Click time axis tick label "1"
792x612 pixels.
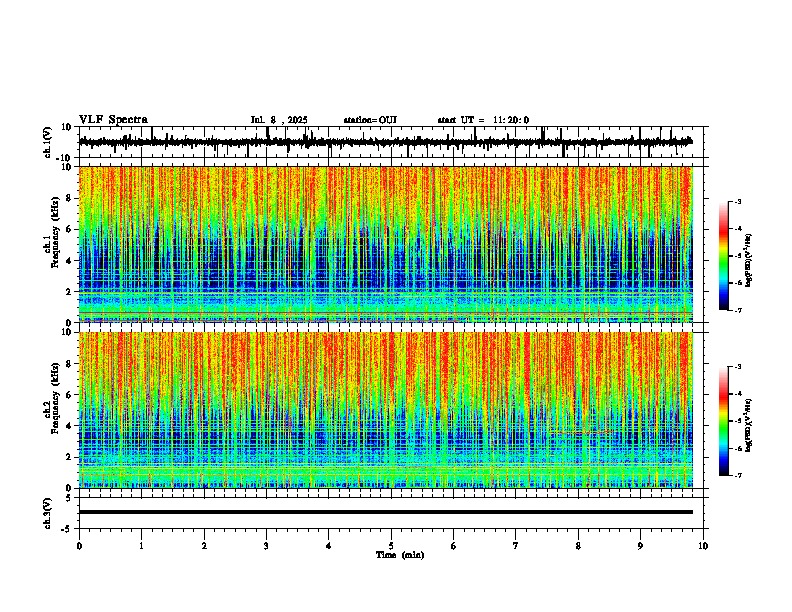coord(142,546)
